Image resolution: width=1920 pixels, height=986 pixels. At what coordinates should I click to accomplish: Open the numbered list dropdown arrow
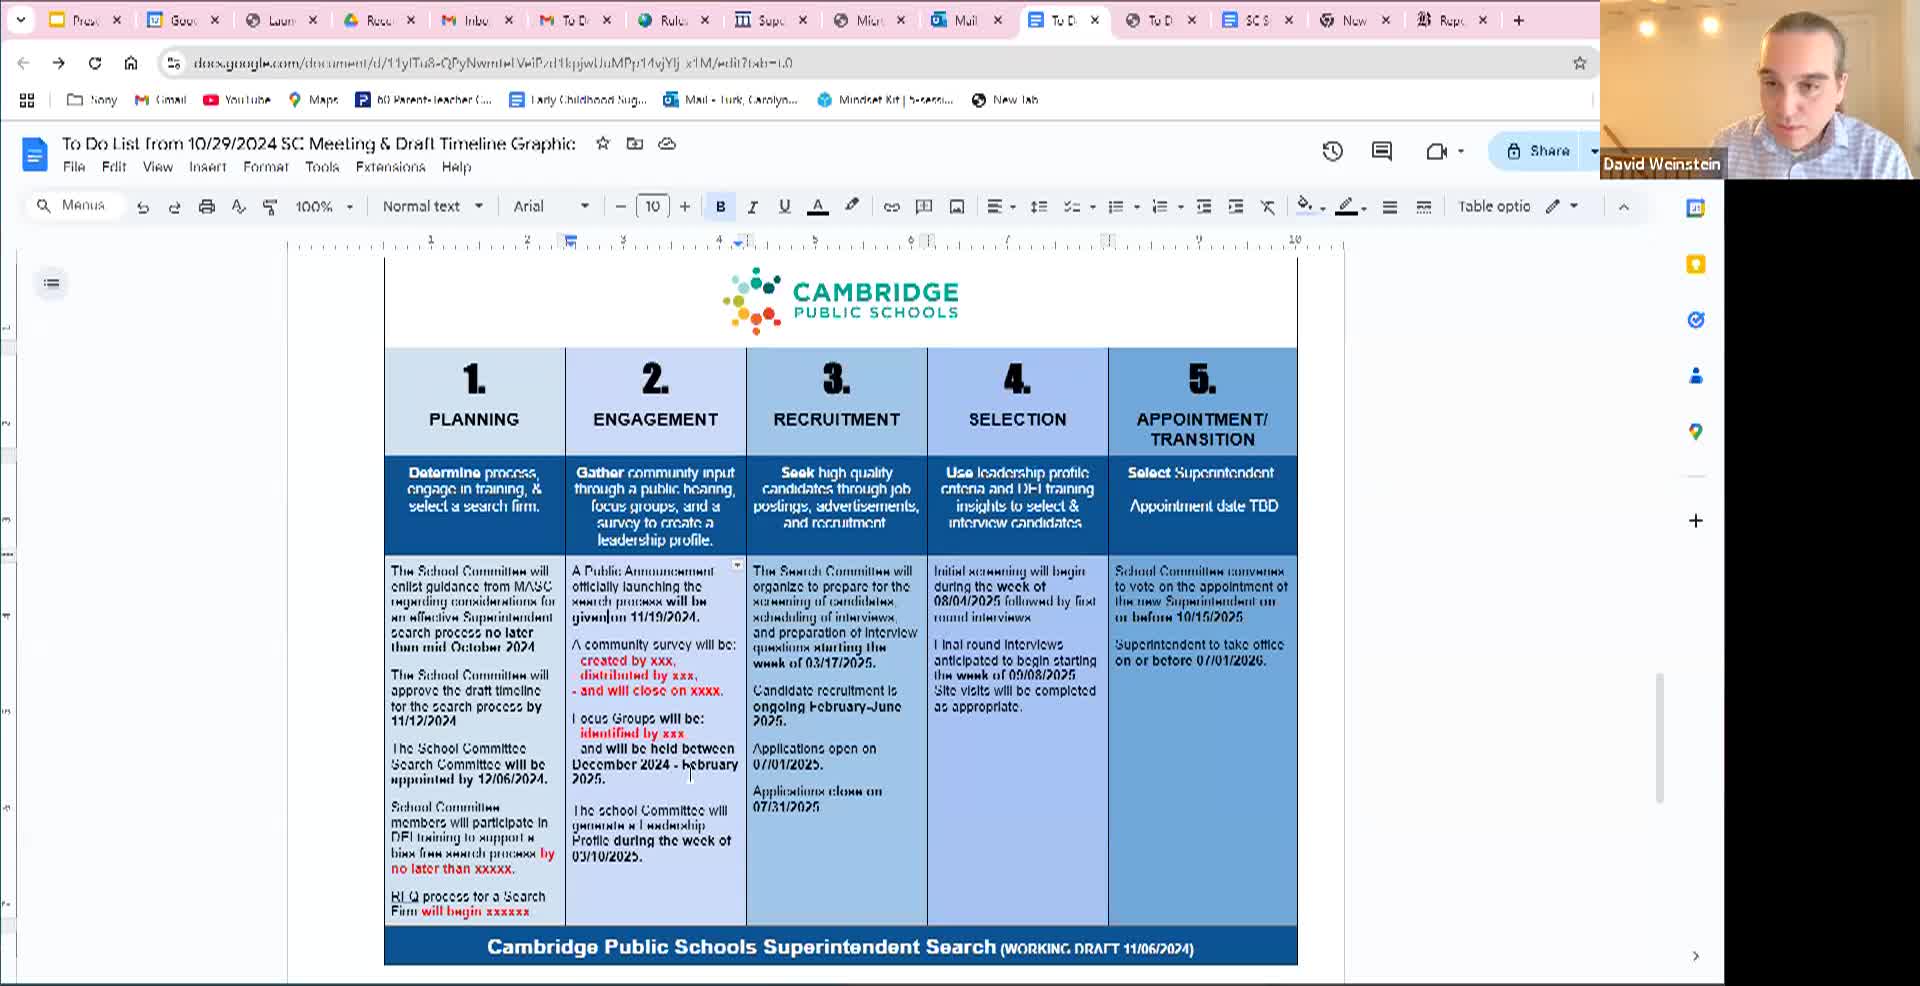[x=1181, y=207]
